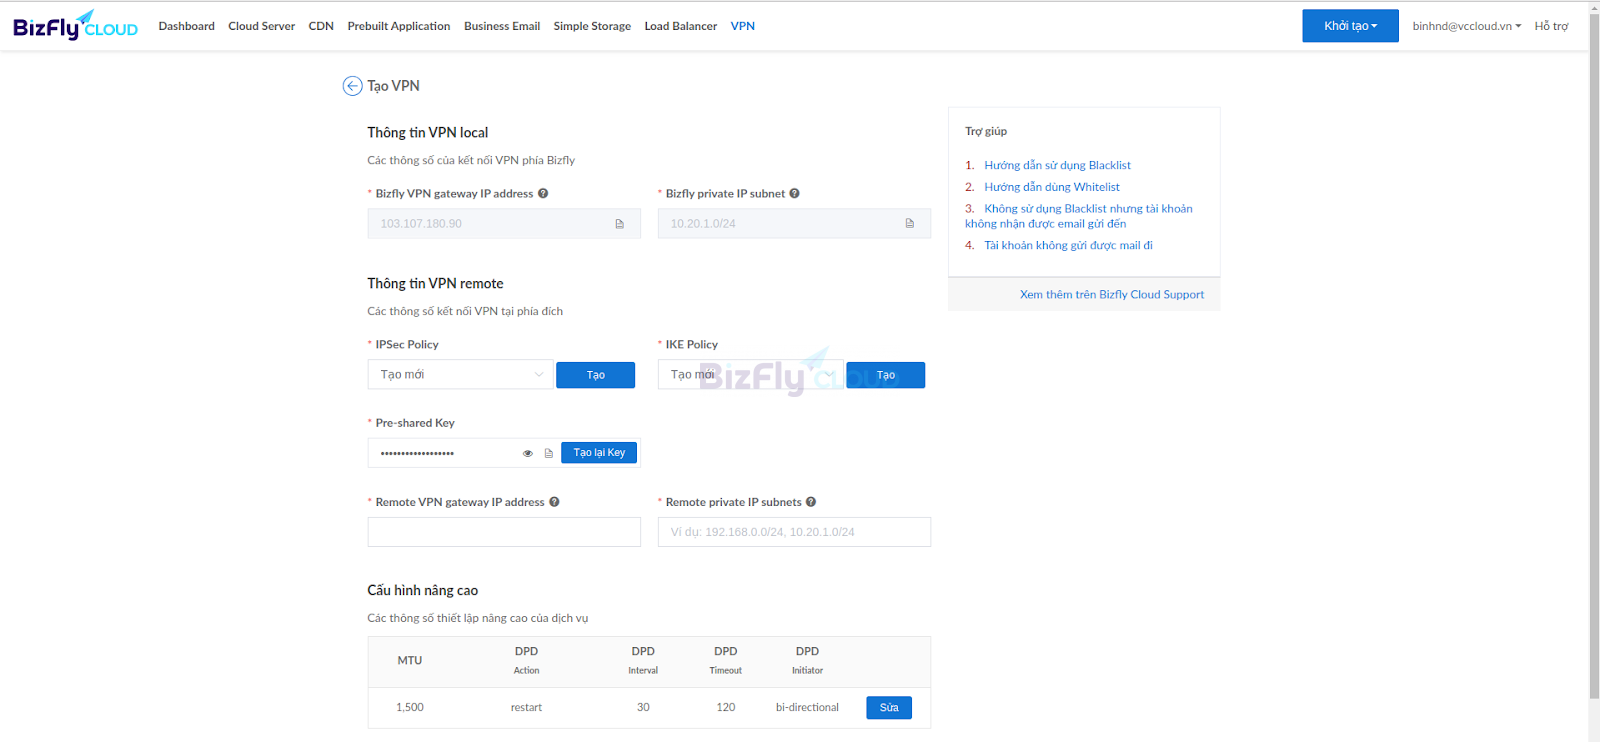1600x742 pixels.
Task: Open Hướng dẫn dùng Whitelist help link
Action: pyautogui.click(x=1052, y=187)
